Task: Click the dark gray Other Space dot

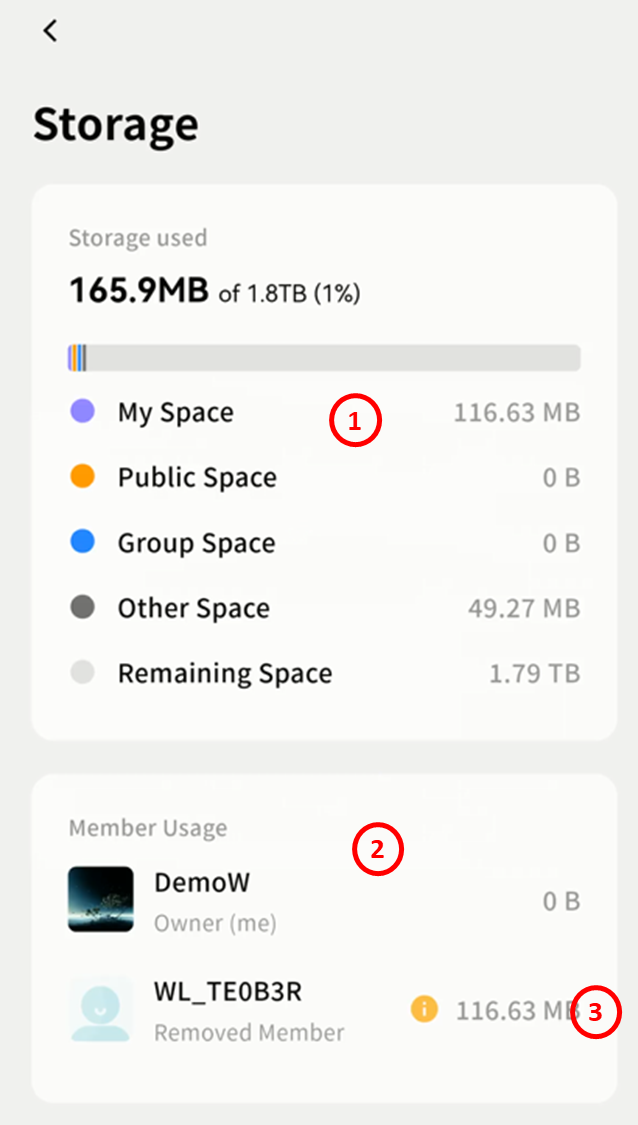Action: click(83, 607)
